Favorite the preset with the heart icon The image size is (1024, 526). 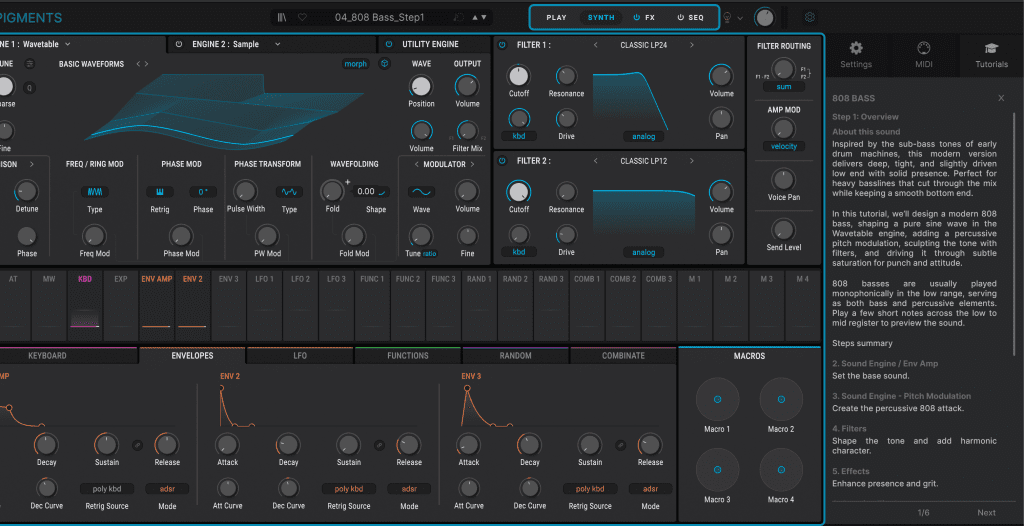[x=302, y=17]
